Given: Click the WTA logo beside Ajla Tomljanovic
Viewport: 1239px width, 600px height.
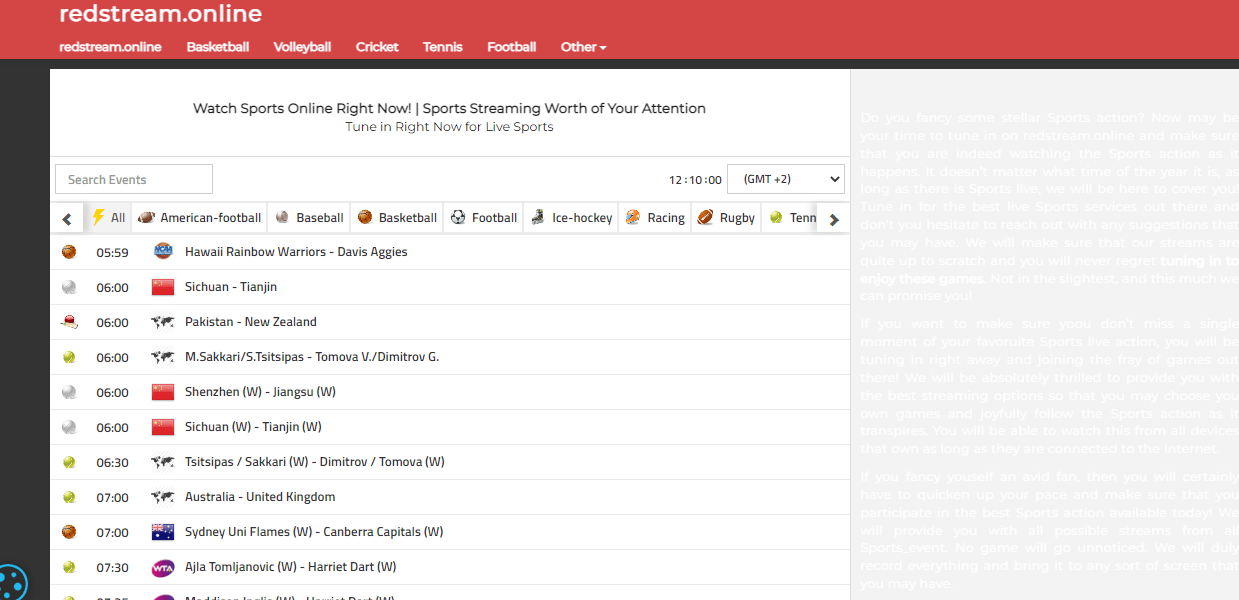Looking at the screenshot, I should [x=163, y=567].
